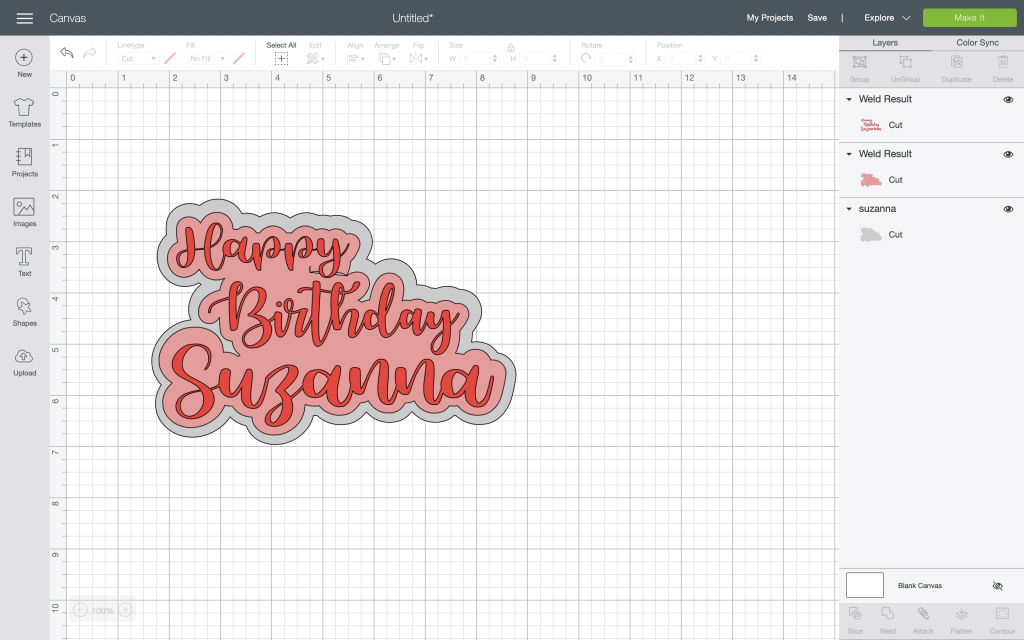Click the Height size field
Viewport: 1024px width, 640px height.
(x=539, y=59)
